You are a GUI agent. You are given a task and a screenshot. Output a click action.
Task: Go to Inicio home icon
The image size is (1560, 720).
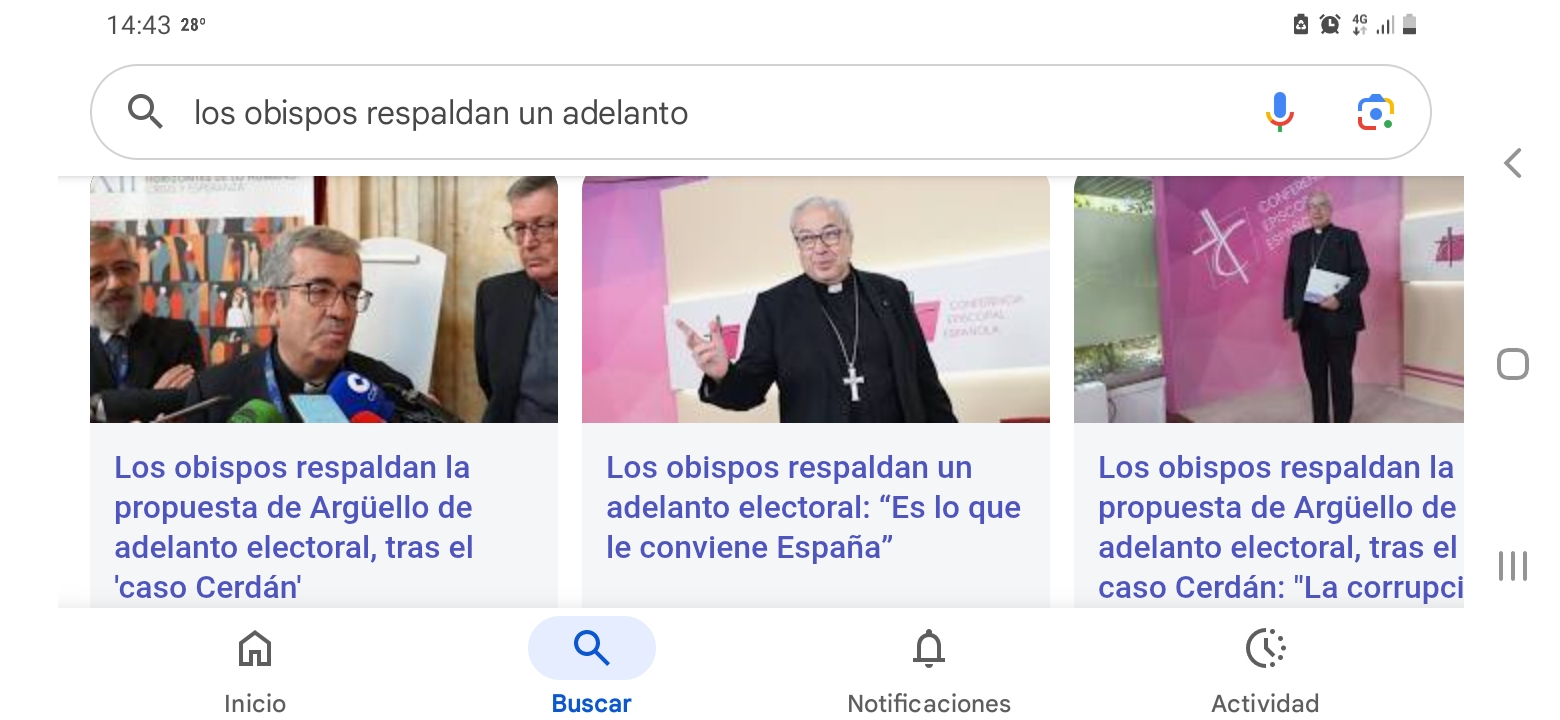point(255,649)
